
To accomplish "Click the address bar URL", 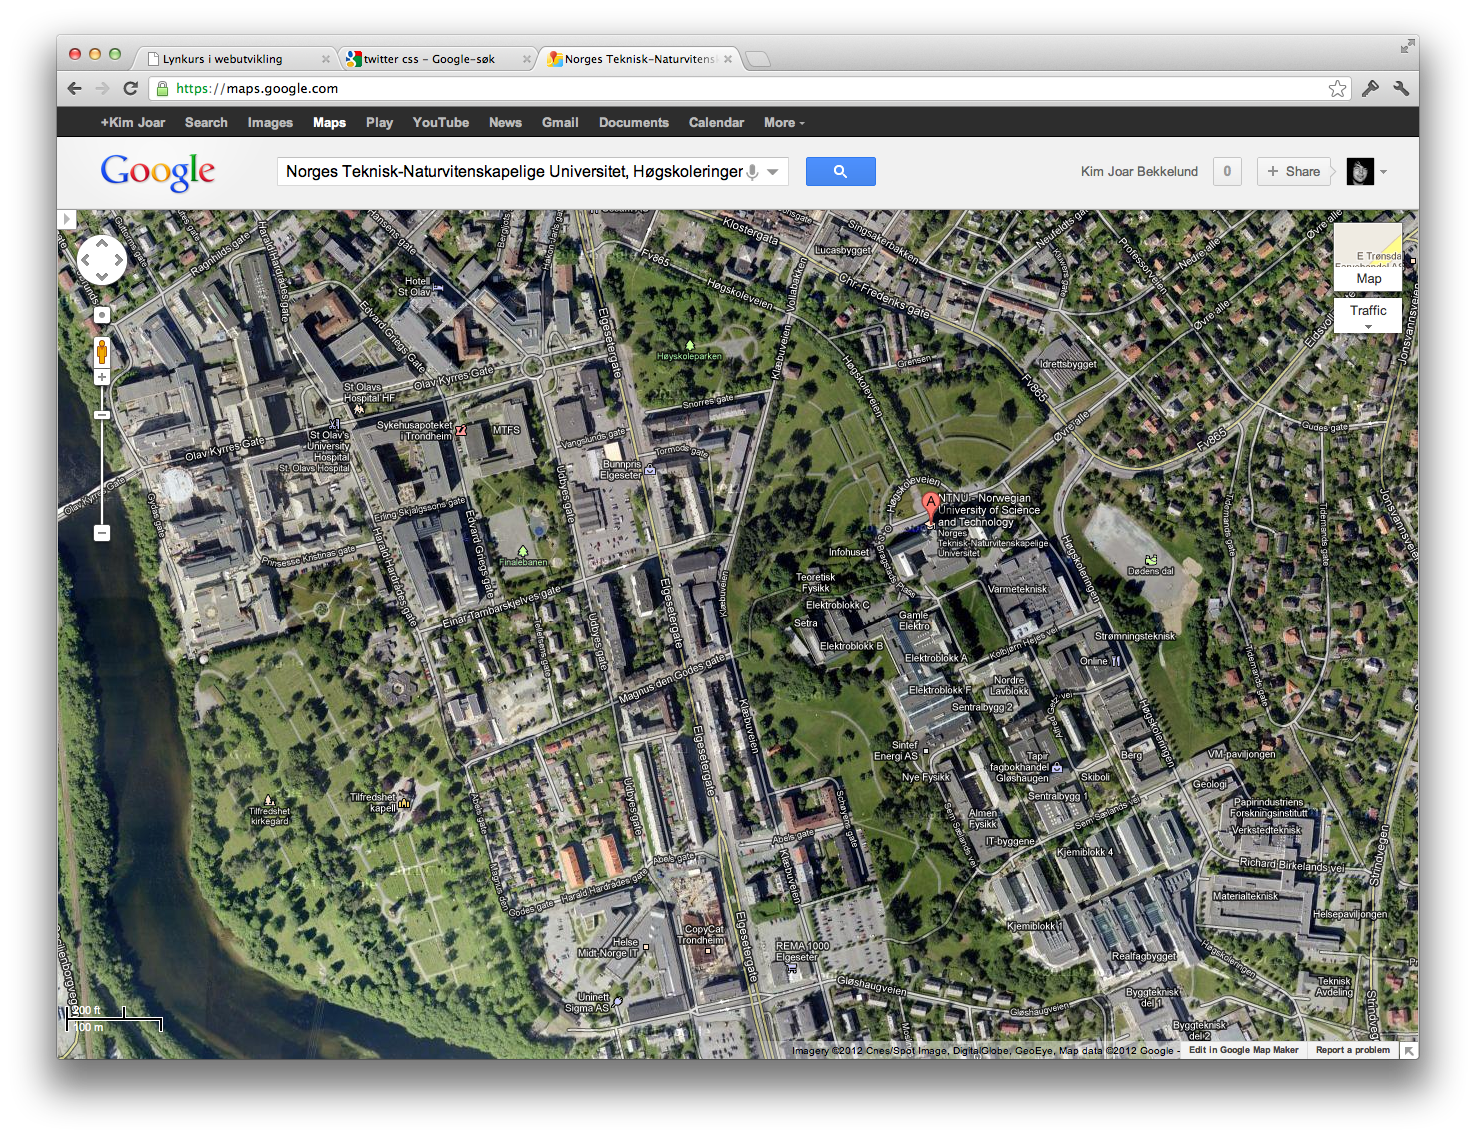I will [x=257, y=88].
